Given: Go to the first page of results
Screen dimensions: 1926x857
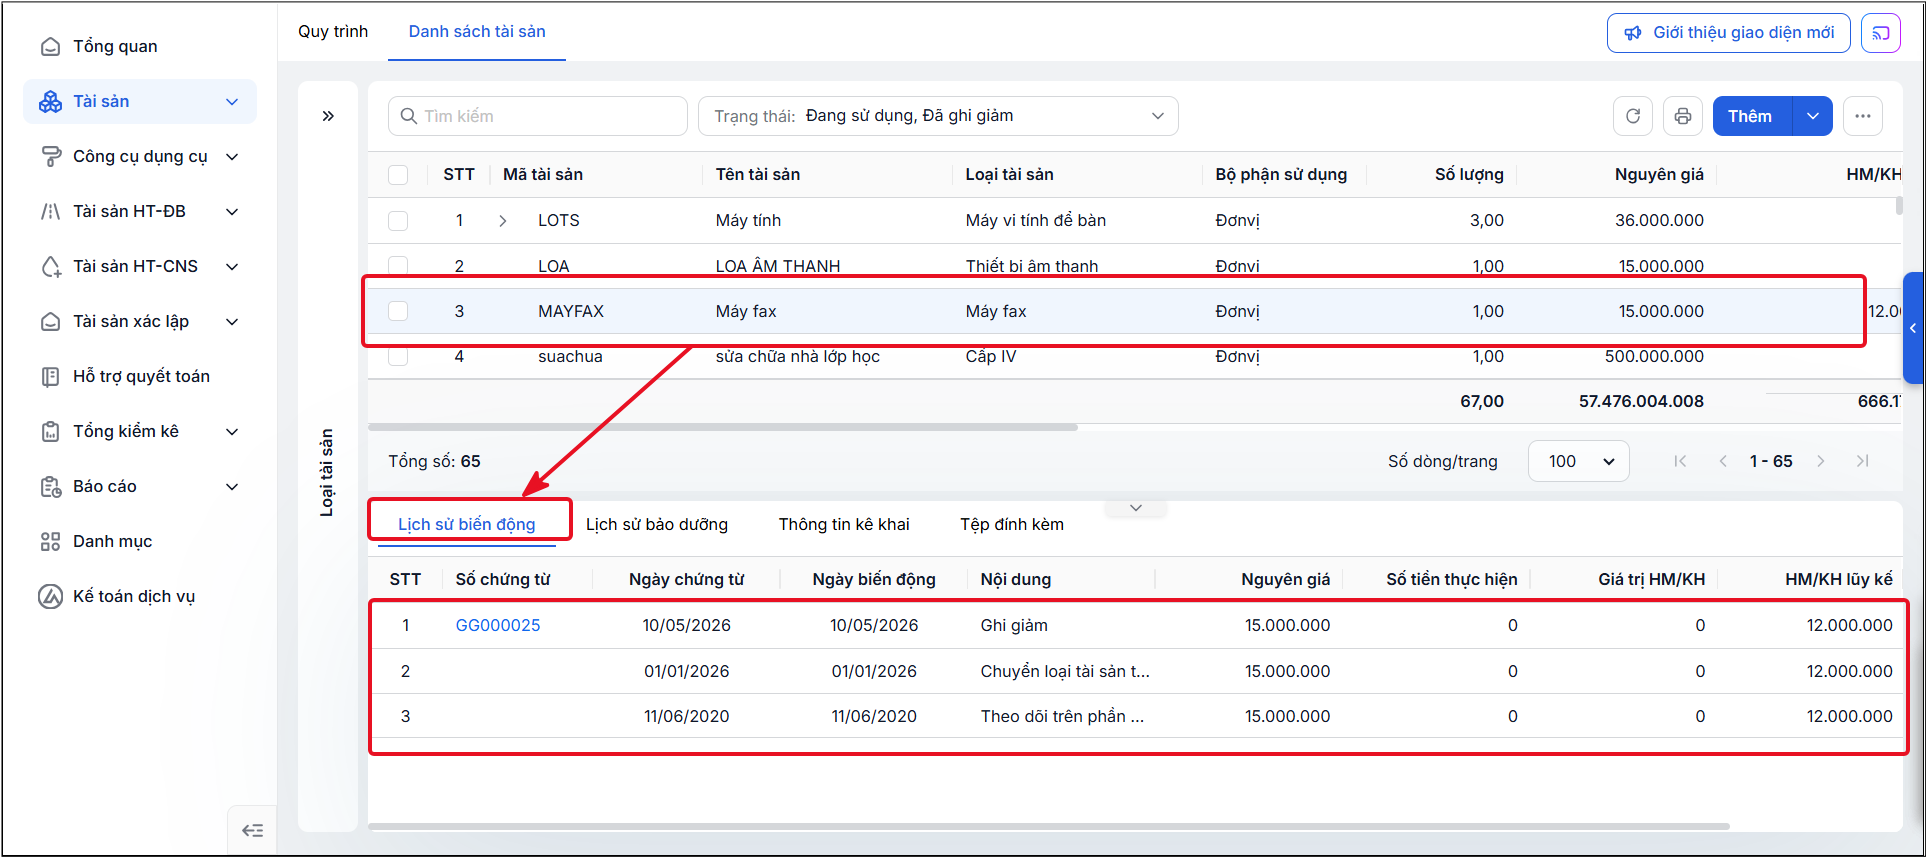Looking at the screenshot, I should point(1680,461).
